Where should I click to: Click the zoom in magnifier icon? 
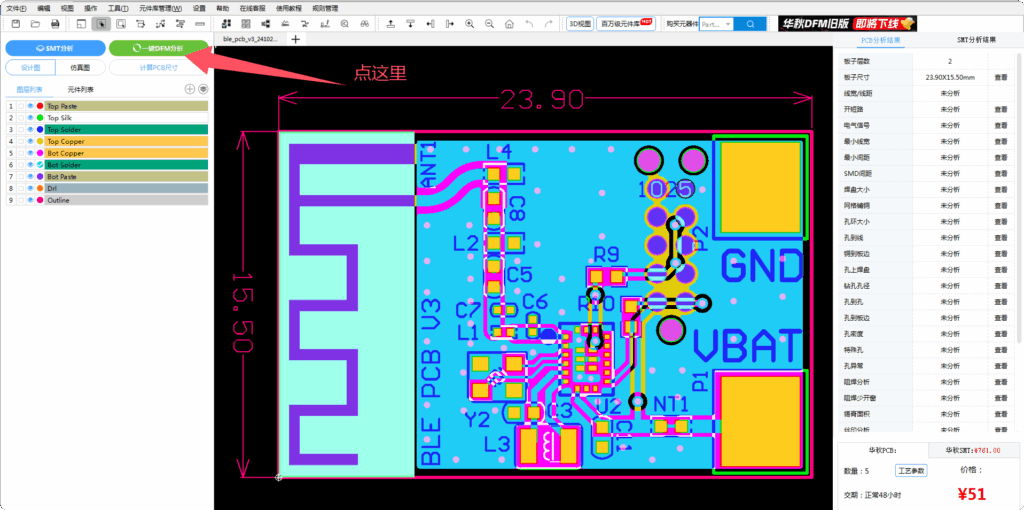469,23
